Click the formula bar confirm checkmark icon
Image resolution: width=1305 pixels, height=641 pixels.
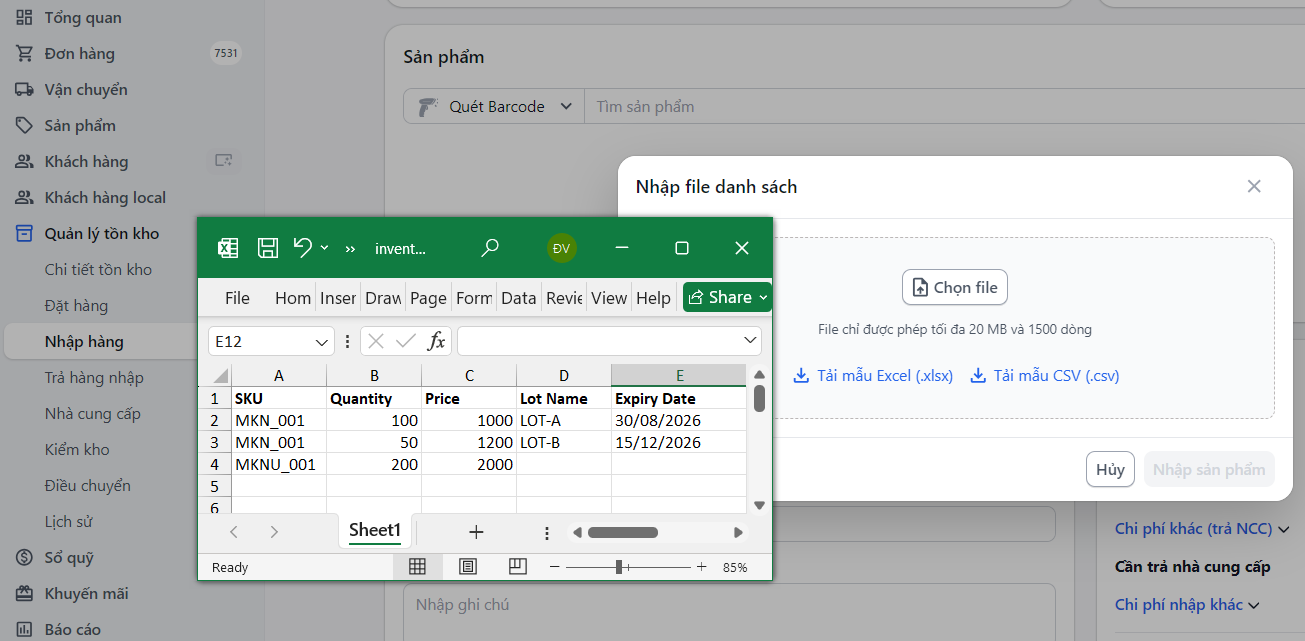click(x=406, y=341)
